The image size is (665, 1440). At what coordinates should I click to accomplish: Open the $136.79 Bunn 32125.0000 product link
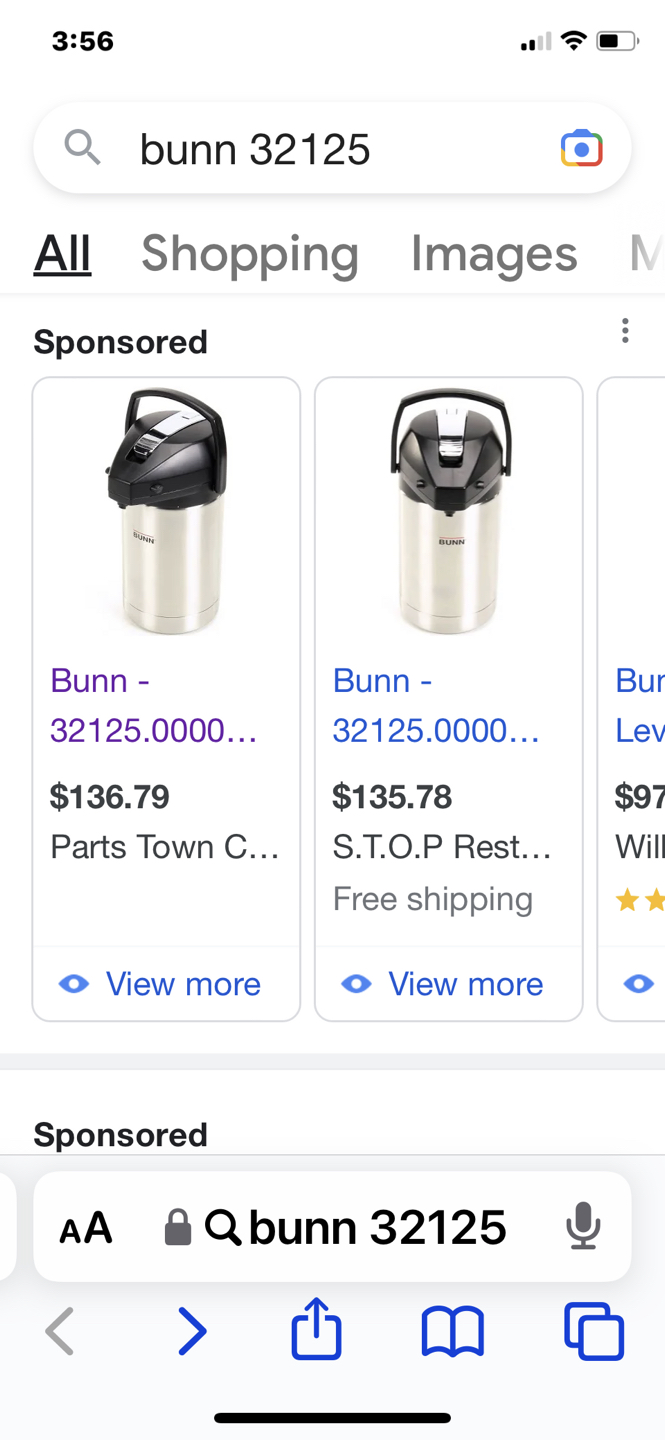point(154,705)
